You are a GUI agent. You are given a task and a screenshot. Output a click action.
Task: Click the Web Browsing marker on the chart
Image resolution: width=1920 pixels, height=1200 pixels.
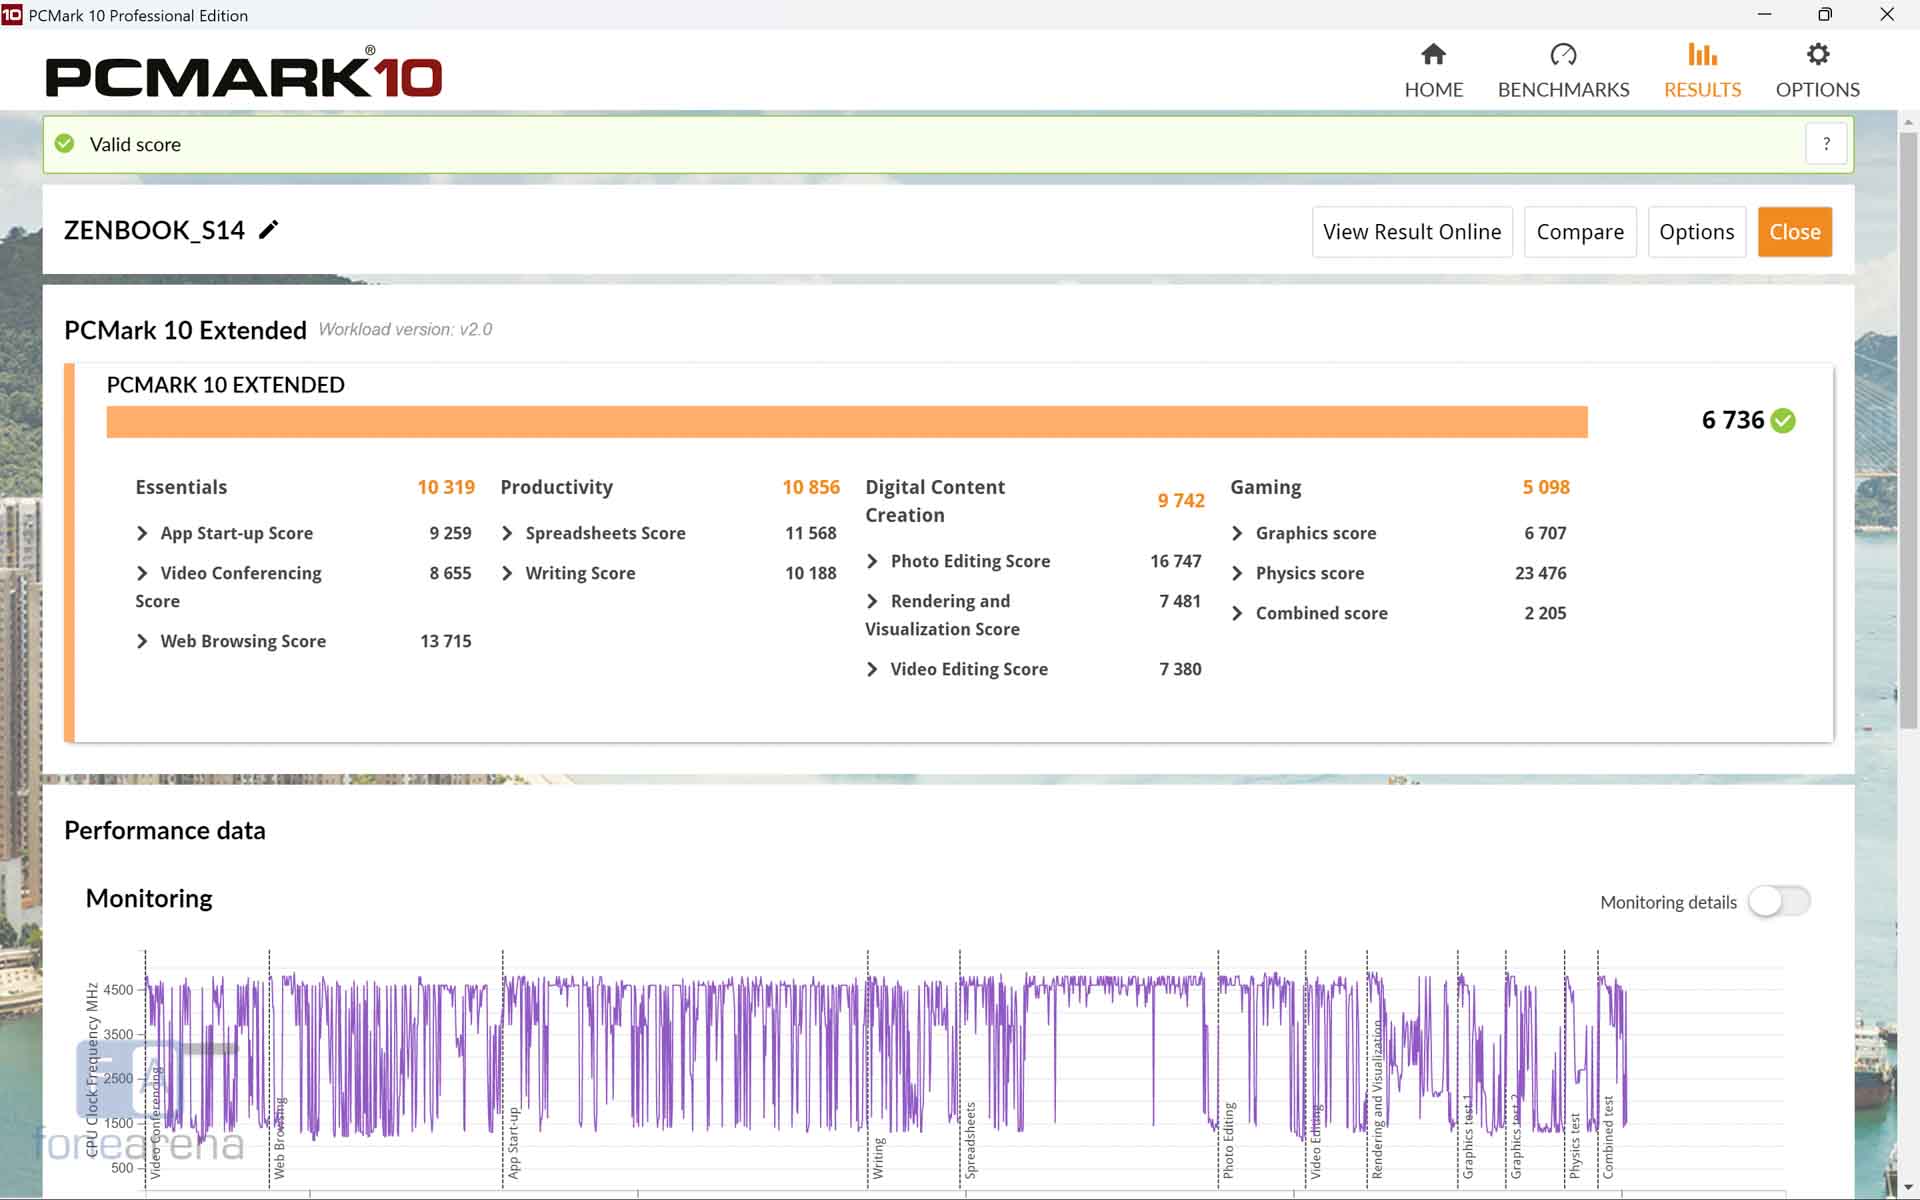(279, 1138)
